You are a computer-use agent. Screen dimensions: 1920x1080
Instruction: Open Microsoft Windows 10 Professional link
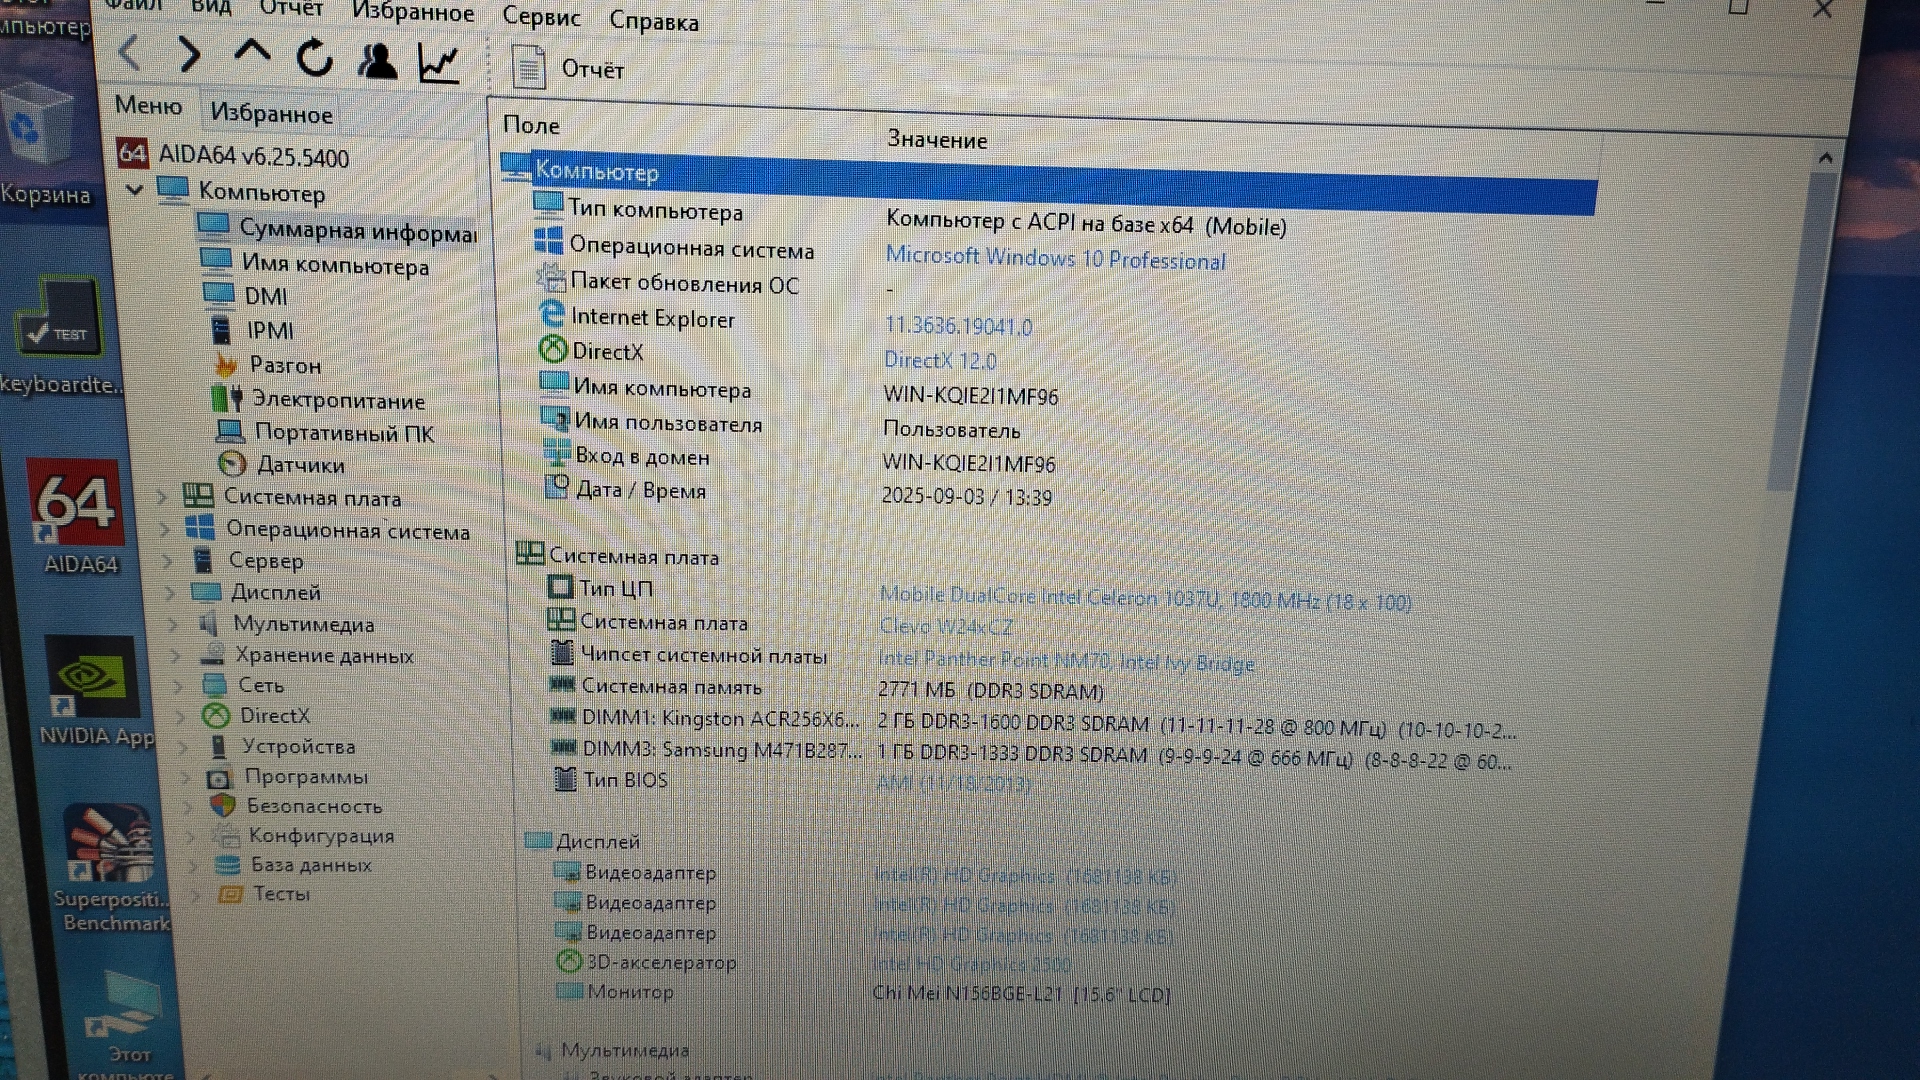click(1055, 259)
